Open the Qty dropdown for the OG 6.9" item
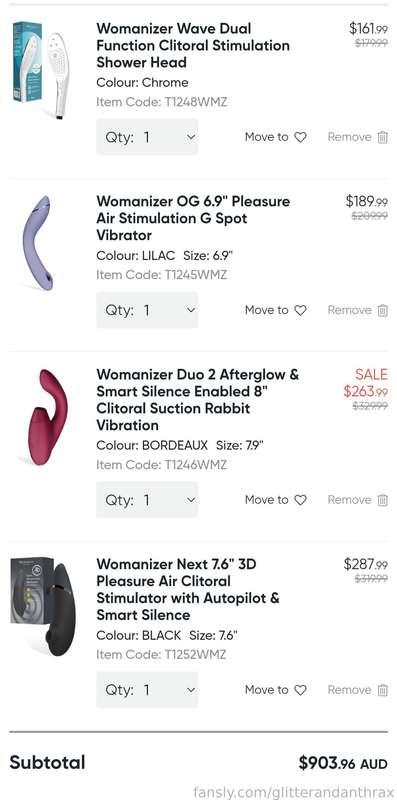This screenshot has width=397, height=800. pyautogui.click(x=147, y=310)
